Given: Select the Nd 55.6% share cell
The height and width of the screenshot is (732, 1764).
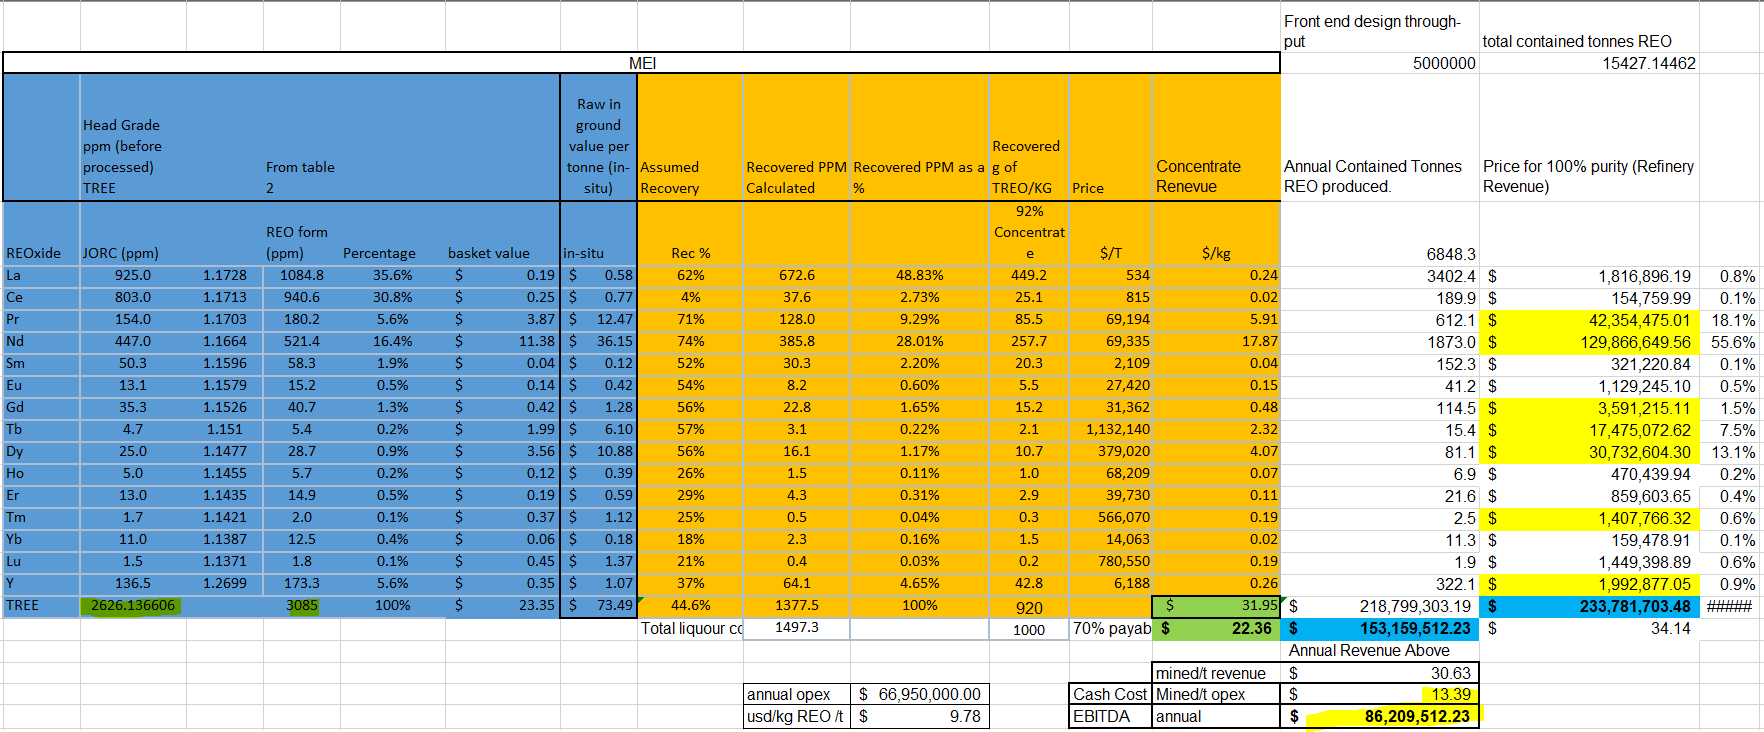Looking at the screenshot, I should (1730, 342).
